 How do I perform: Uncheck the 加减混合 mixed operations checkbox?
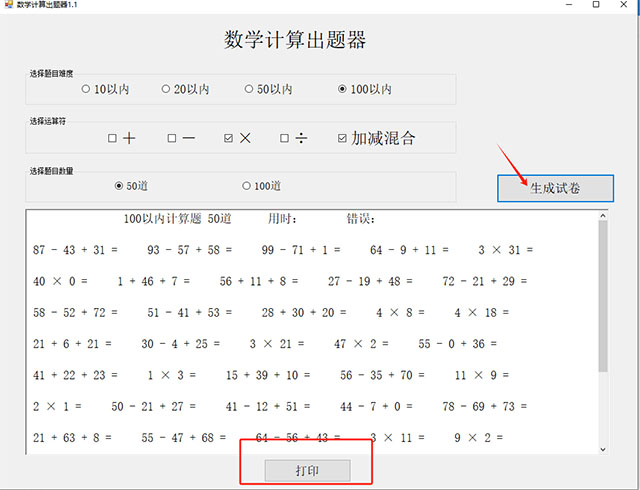(376, 138)
